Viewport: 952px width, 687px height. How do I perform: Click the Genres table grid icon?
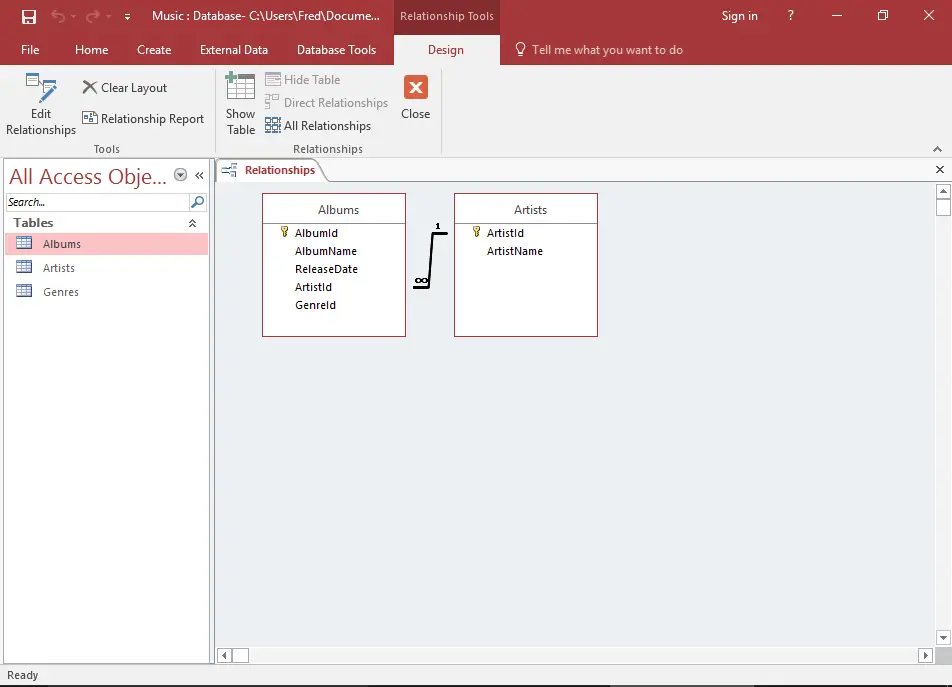click(x=24, y=291)
